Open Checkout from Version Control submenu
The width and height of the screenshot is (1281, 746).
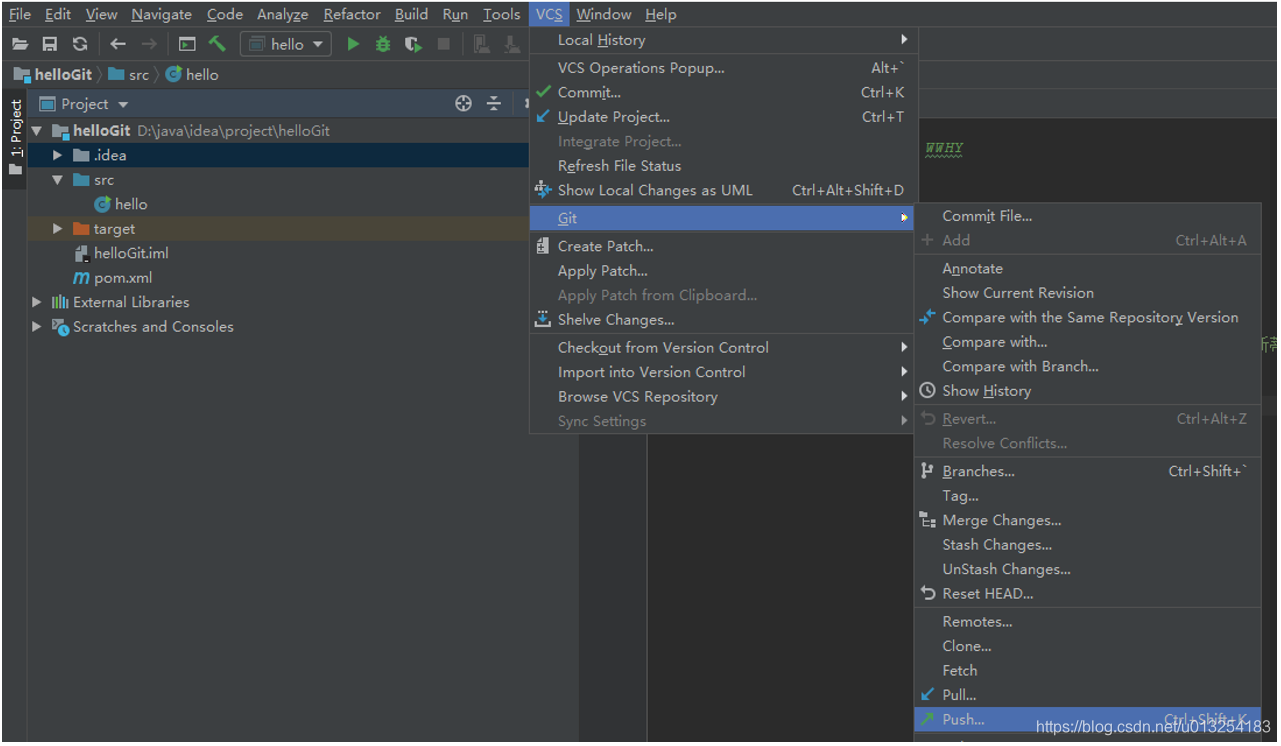coord(722,348)
